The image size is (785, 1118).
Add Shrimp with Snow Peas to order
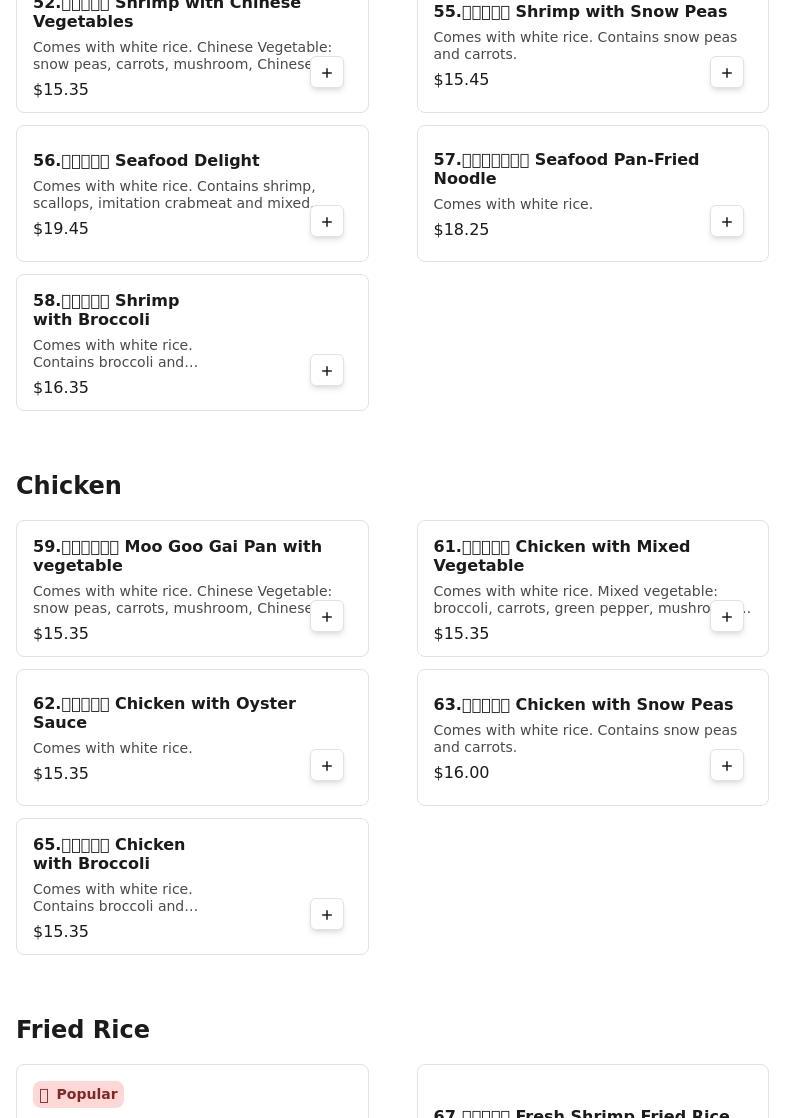point(727,73)
